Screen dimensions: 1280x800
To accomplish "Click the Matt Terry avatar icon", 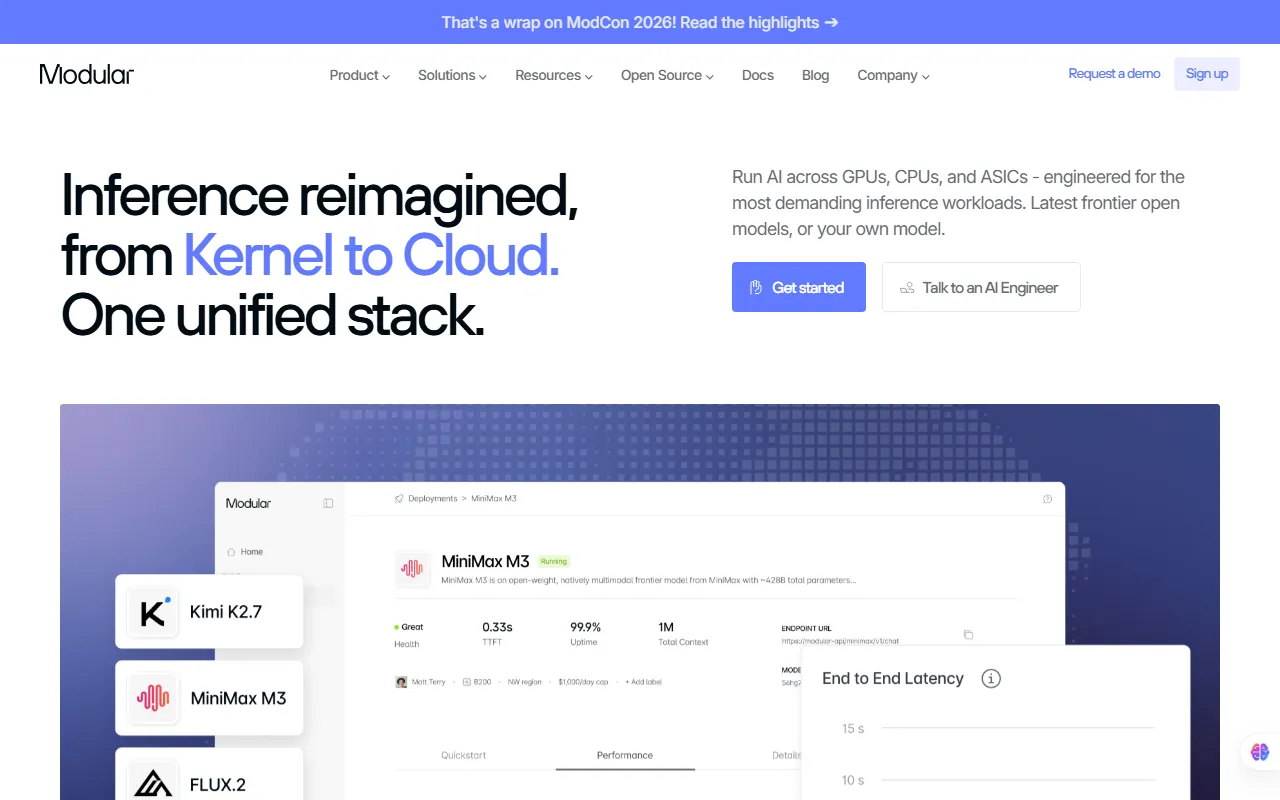I will (x=402, y=682).
